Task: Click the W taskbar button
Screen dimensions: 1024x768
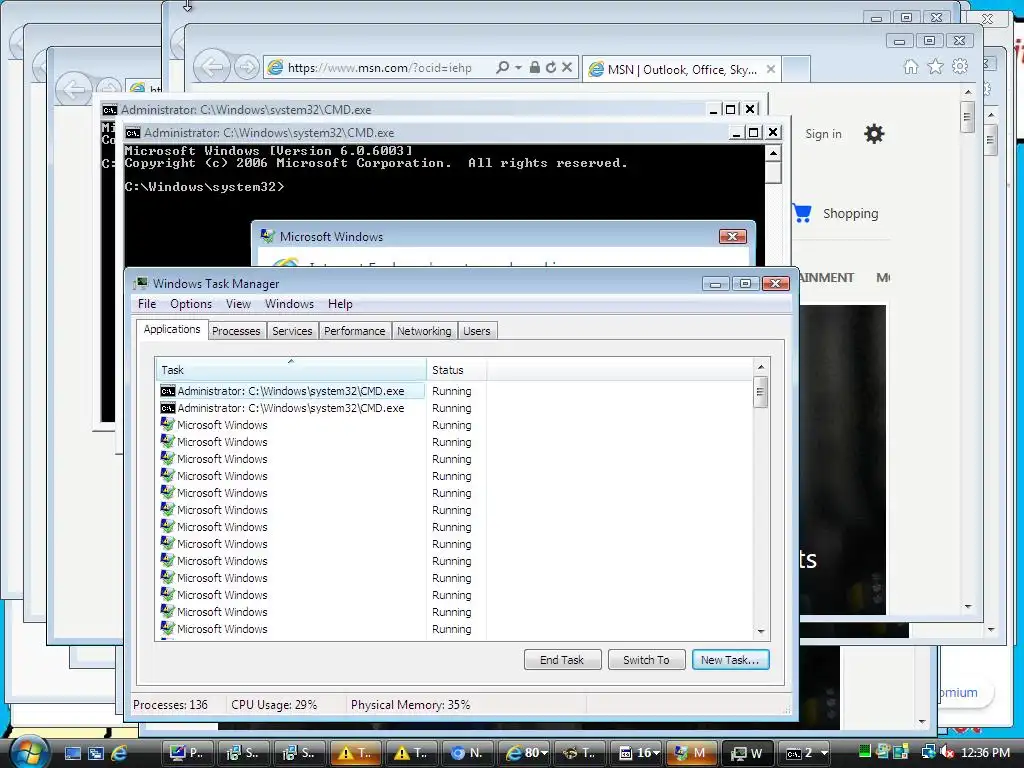Action: pos(747,753)
